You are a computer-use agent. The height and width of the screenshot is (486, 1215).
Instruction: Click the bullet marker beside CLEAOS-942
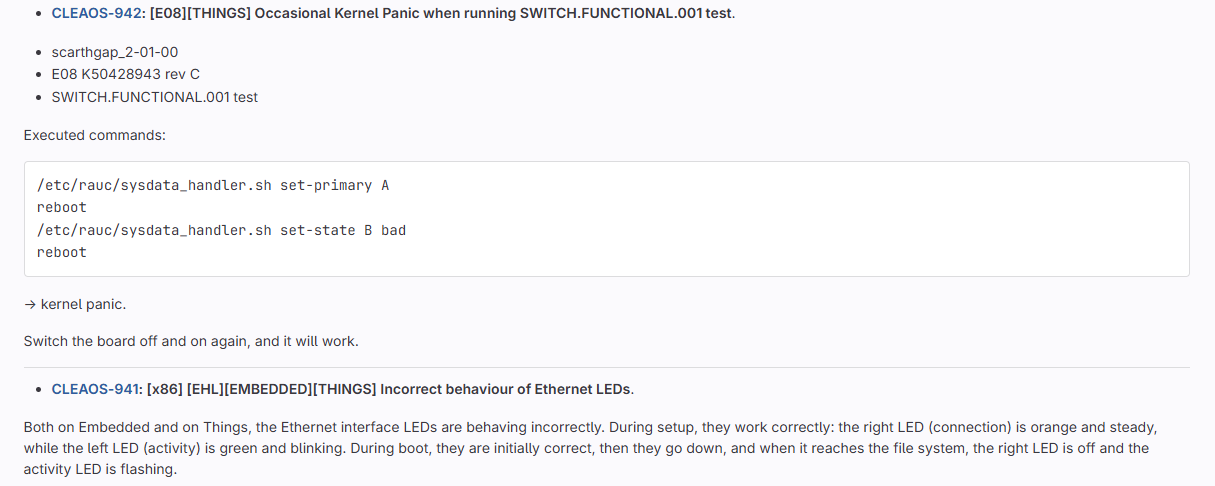point(38,15)
